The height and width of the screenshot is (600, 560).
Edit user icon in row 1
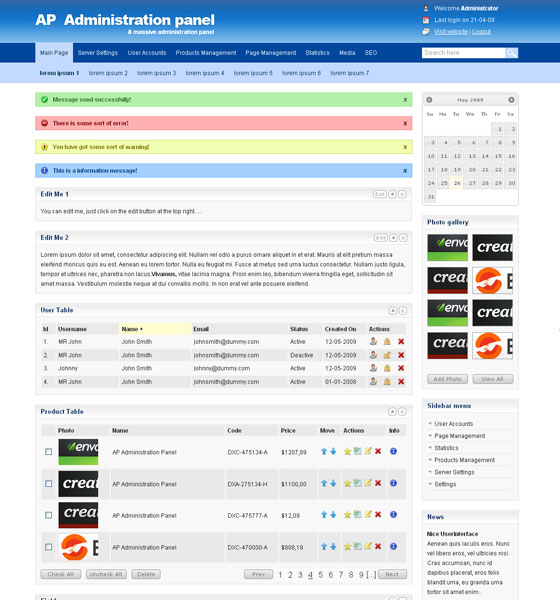[373, 342]
